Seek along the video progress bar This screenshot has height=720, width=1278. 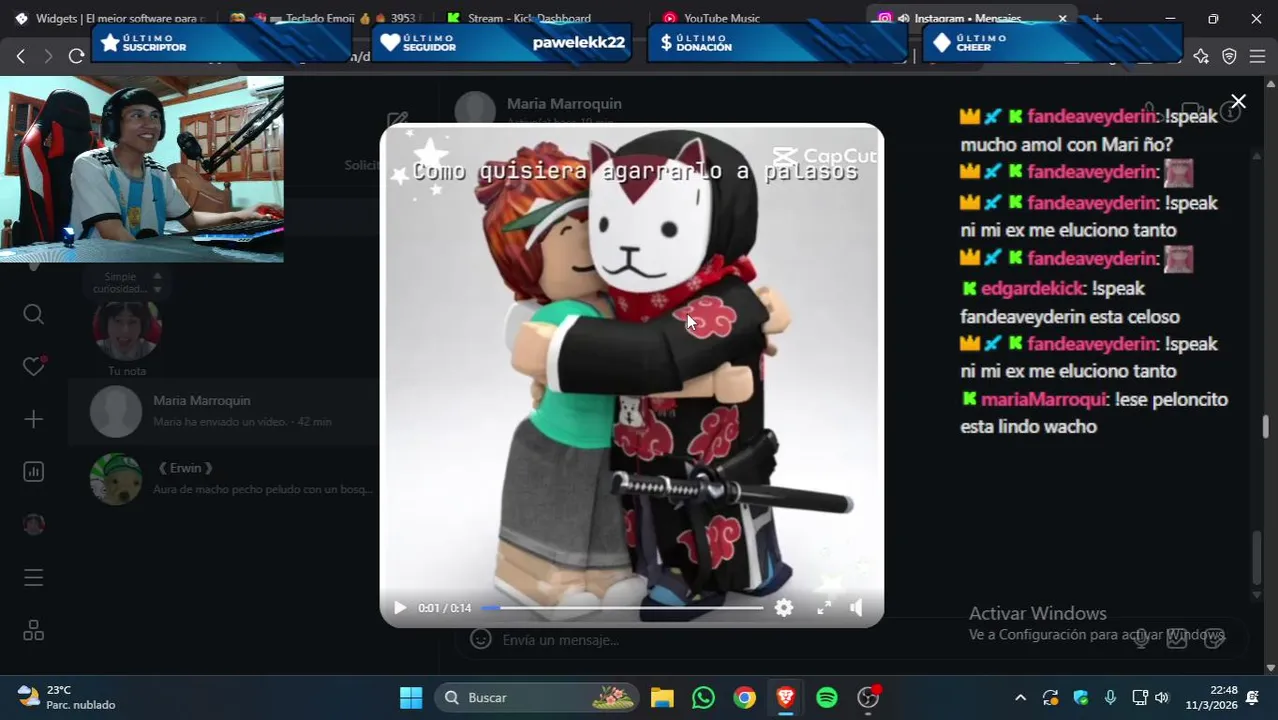(623, 608)
